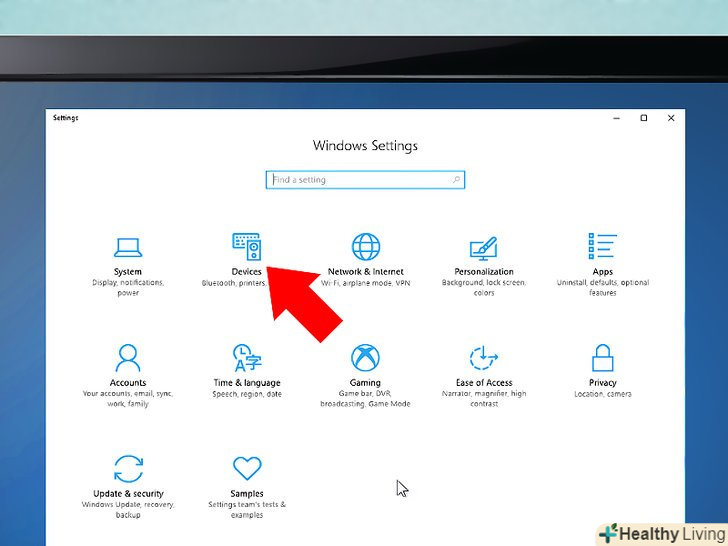The image size is (728, 546).
Task: Open the Samples heart icon
Action: (x=247, y=468)
